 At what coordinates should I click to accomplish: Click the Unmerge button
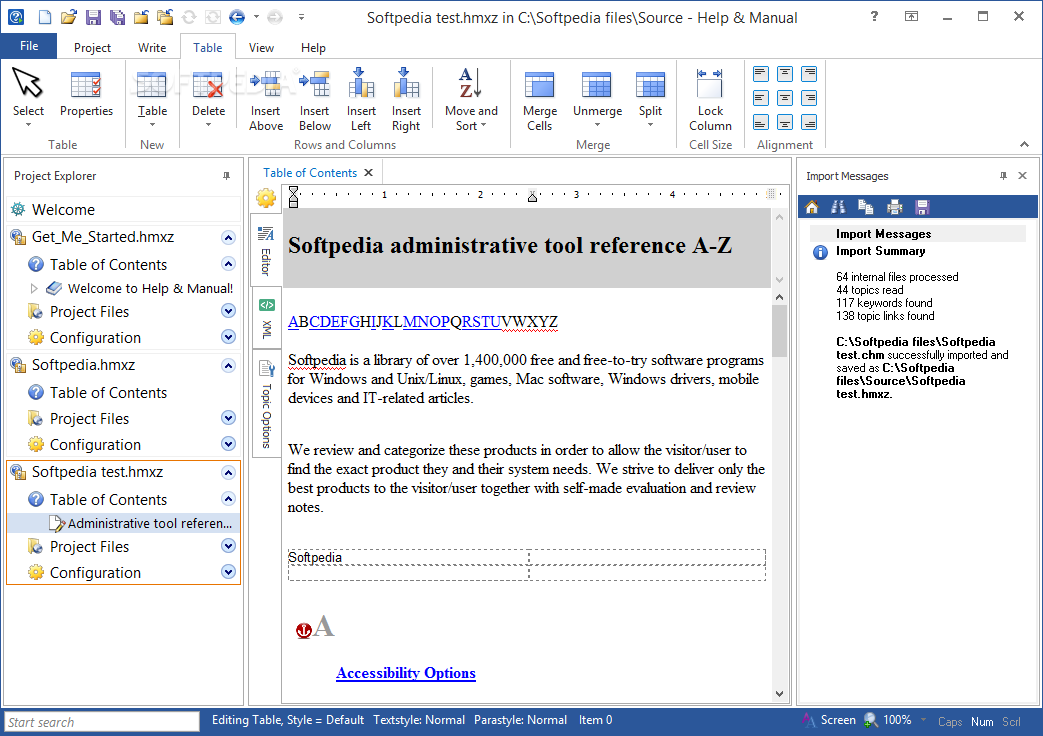(597, 98)
